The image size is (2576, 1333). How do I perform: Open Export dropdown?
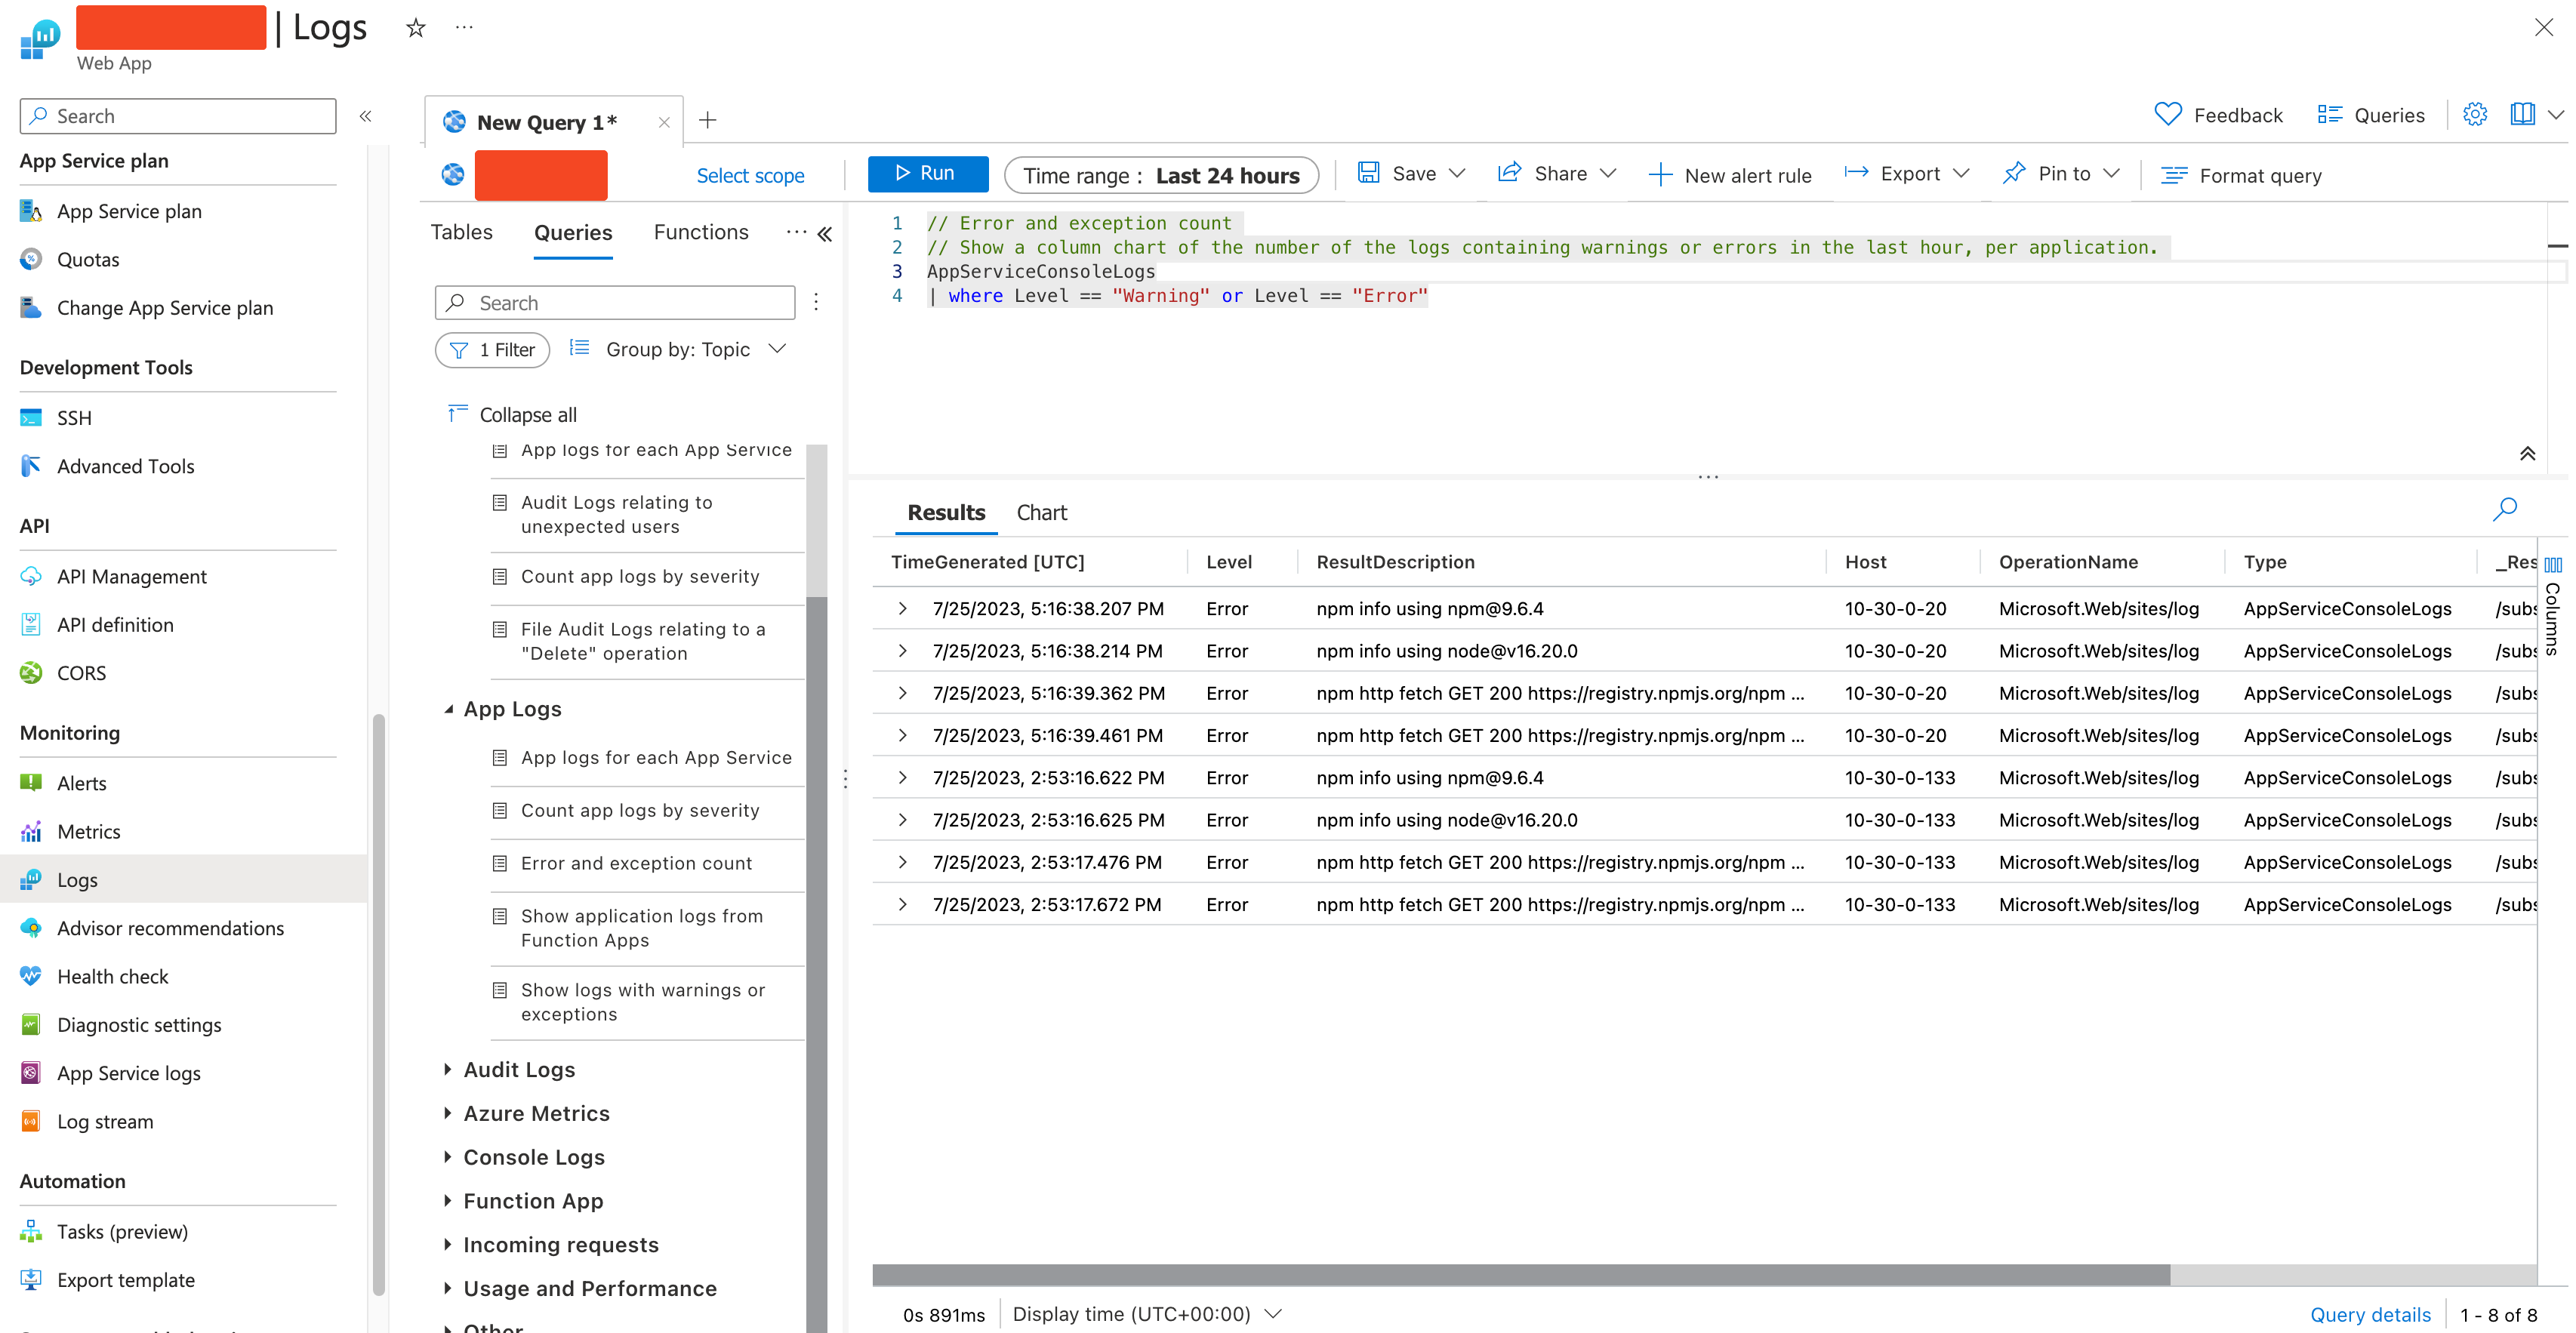1906,174
